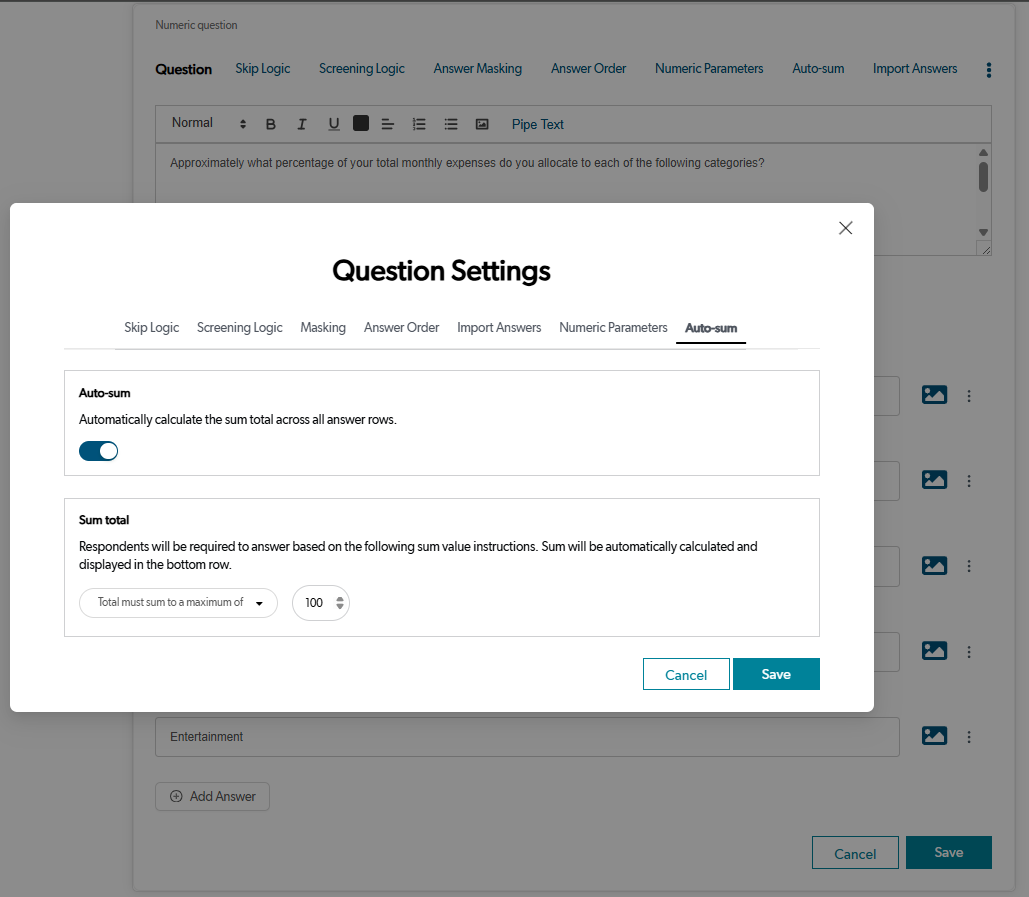
Task: Insert a numbered list
Action: coord(419,124)
